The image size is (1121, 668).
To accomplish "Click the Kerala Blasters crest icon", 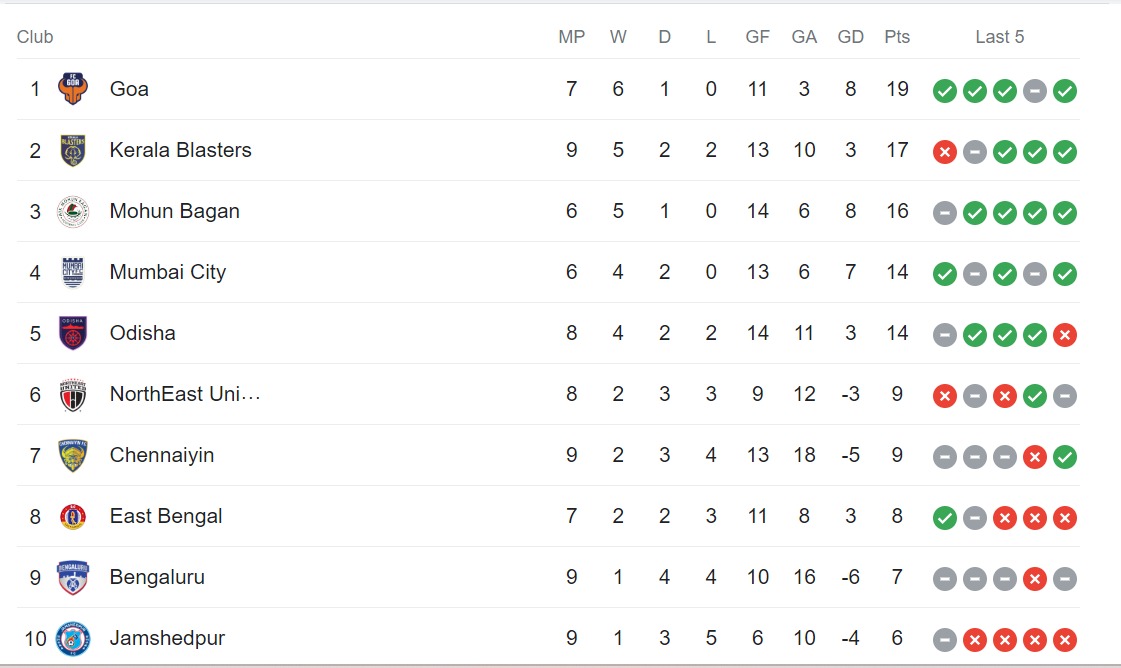I will [73, 150].
